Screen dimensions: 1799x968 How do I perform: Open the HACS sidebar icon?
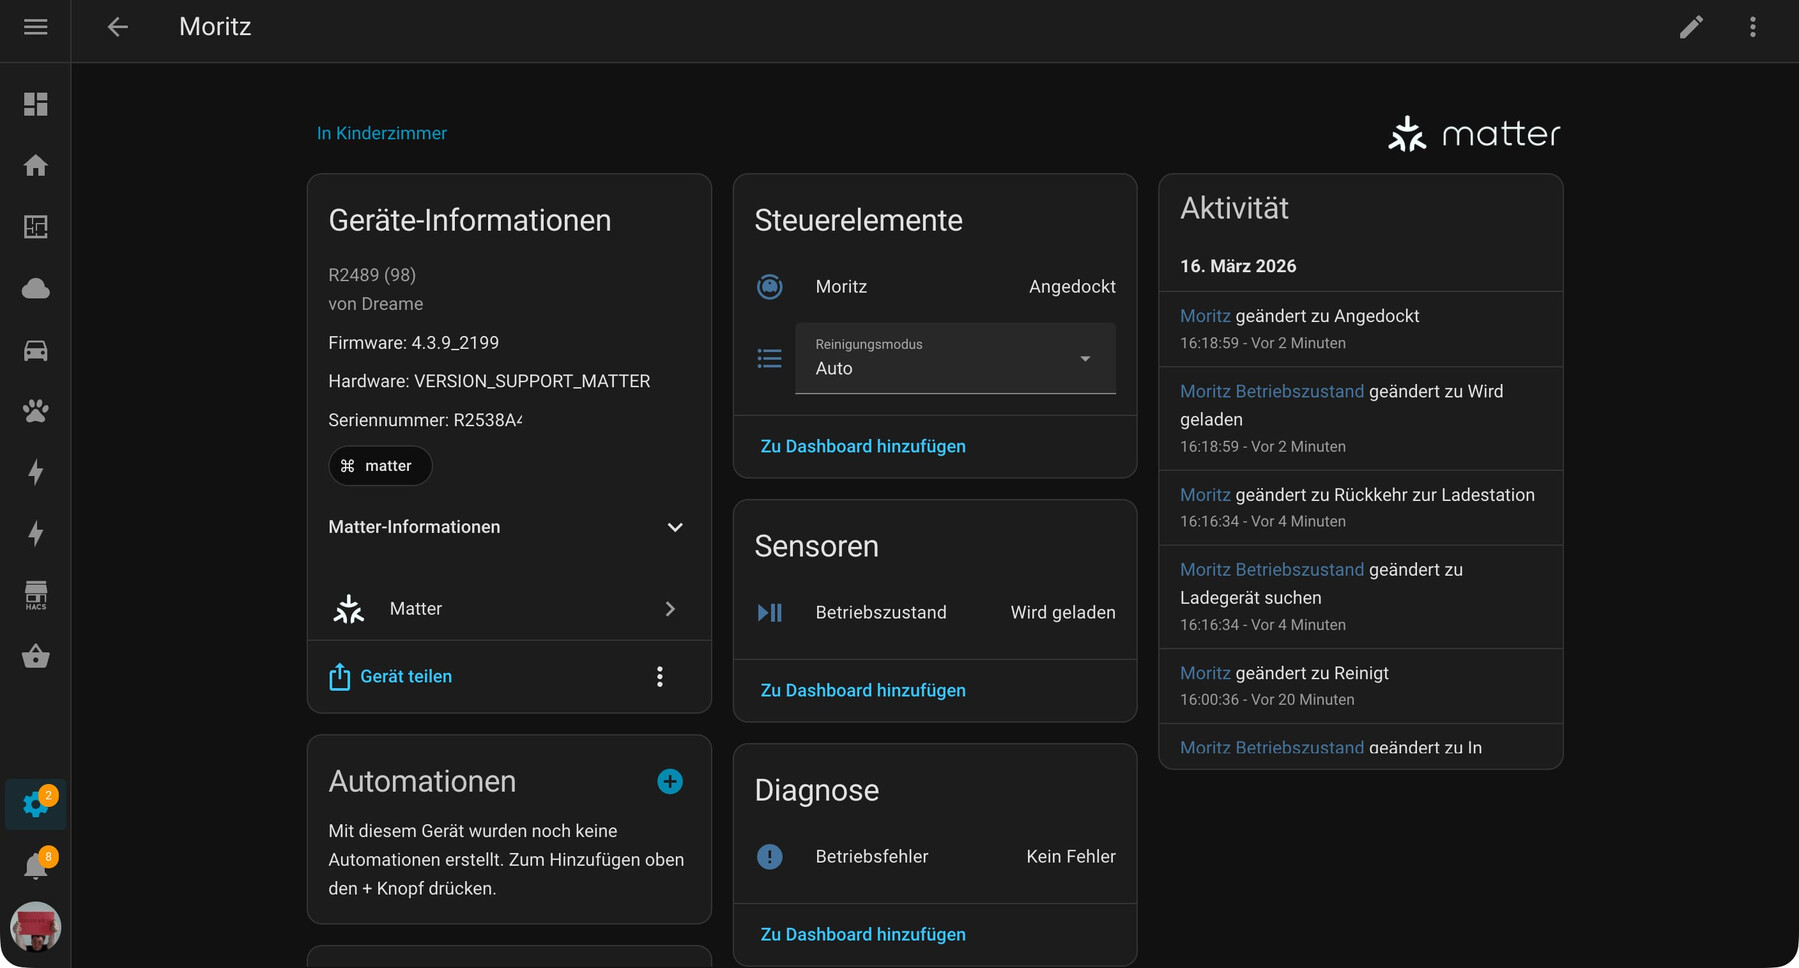[36, 595]
